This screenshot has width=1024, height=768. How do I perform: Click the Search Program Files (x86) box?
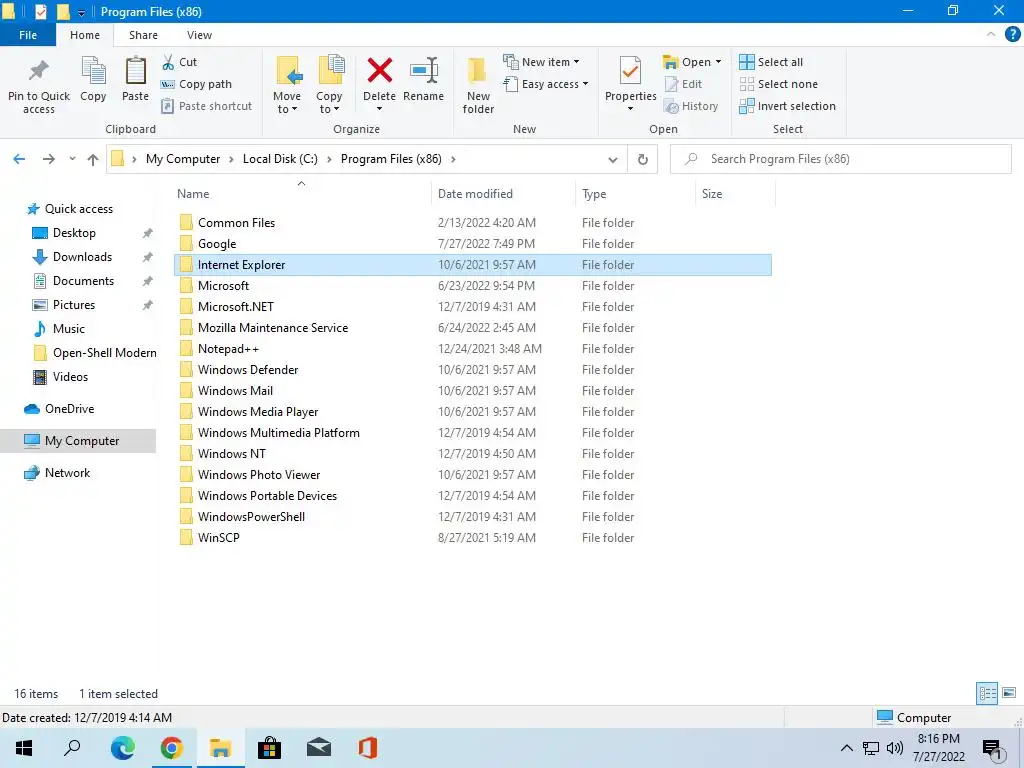[841, 159]
